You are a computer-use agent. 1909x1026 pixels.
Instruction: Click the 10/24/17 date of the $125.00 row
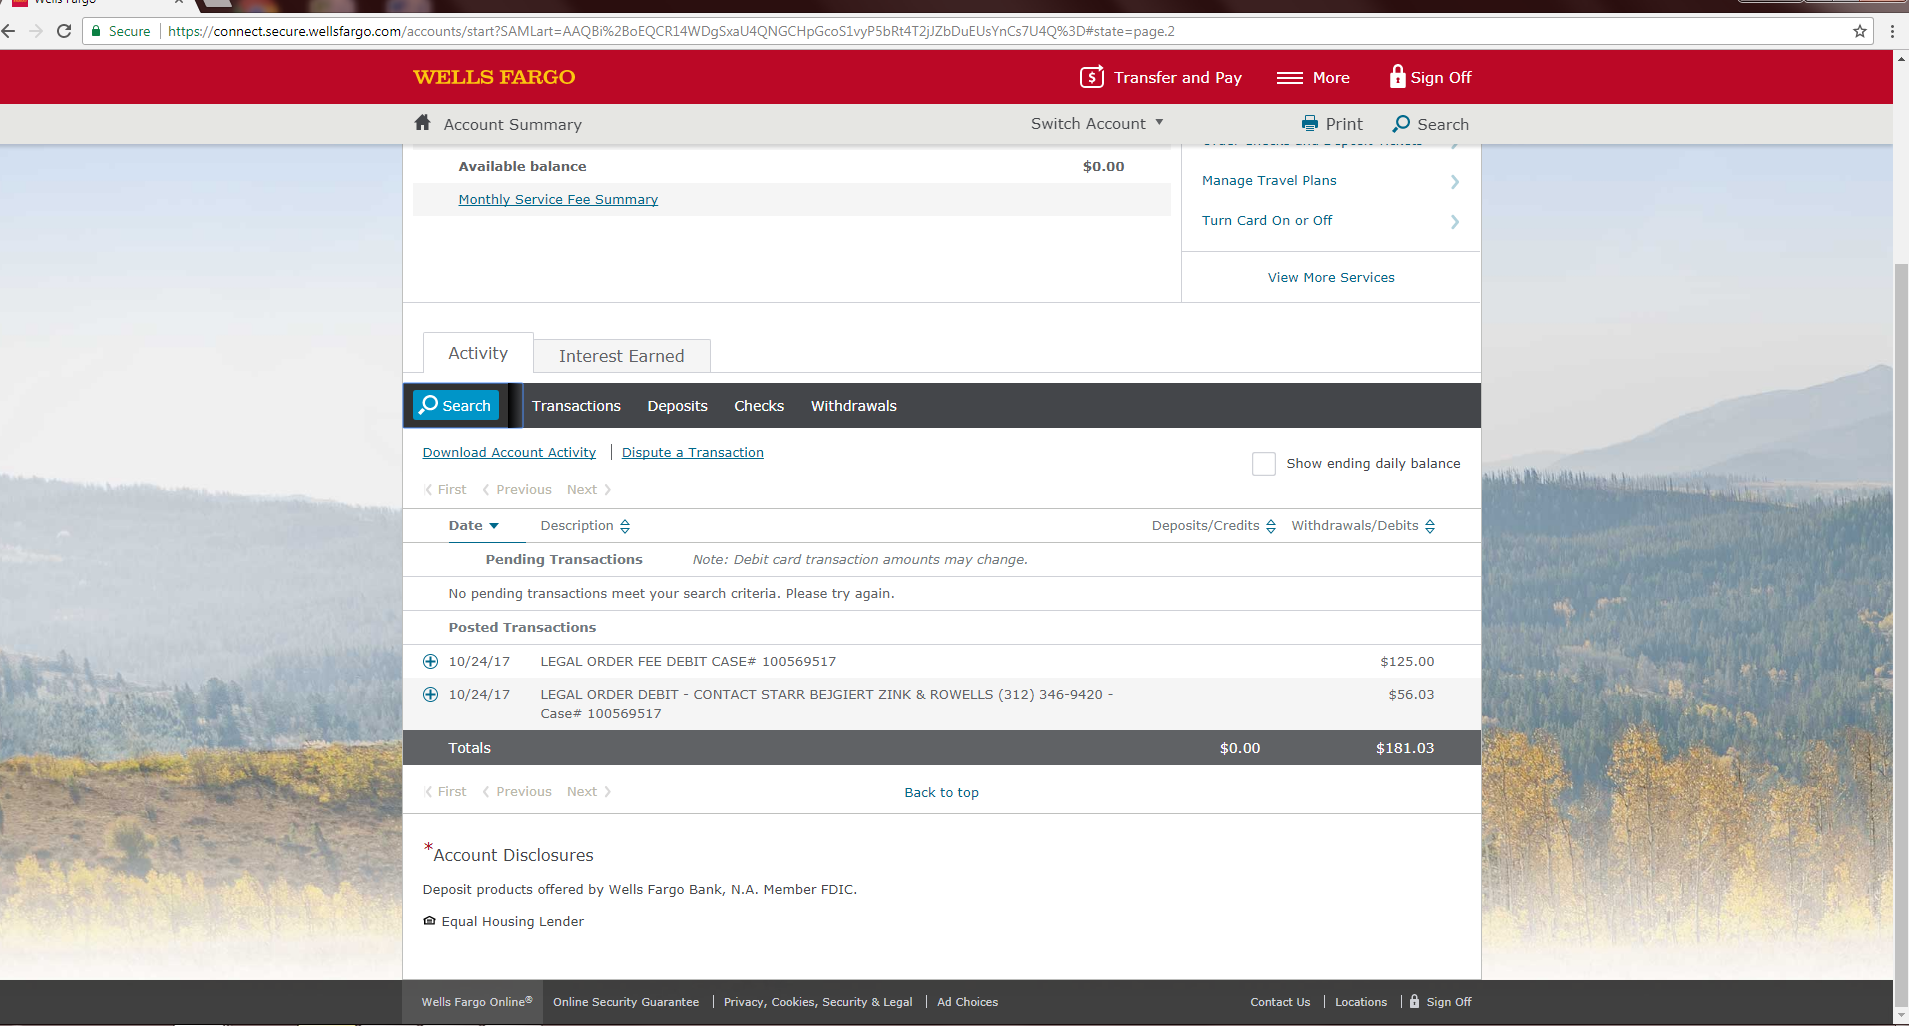(x=479, y=661)
